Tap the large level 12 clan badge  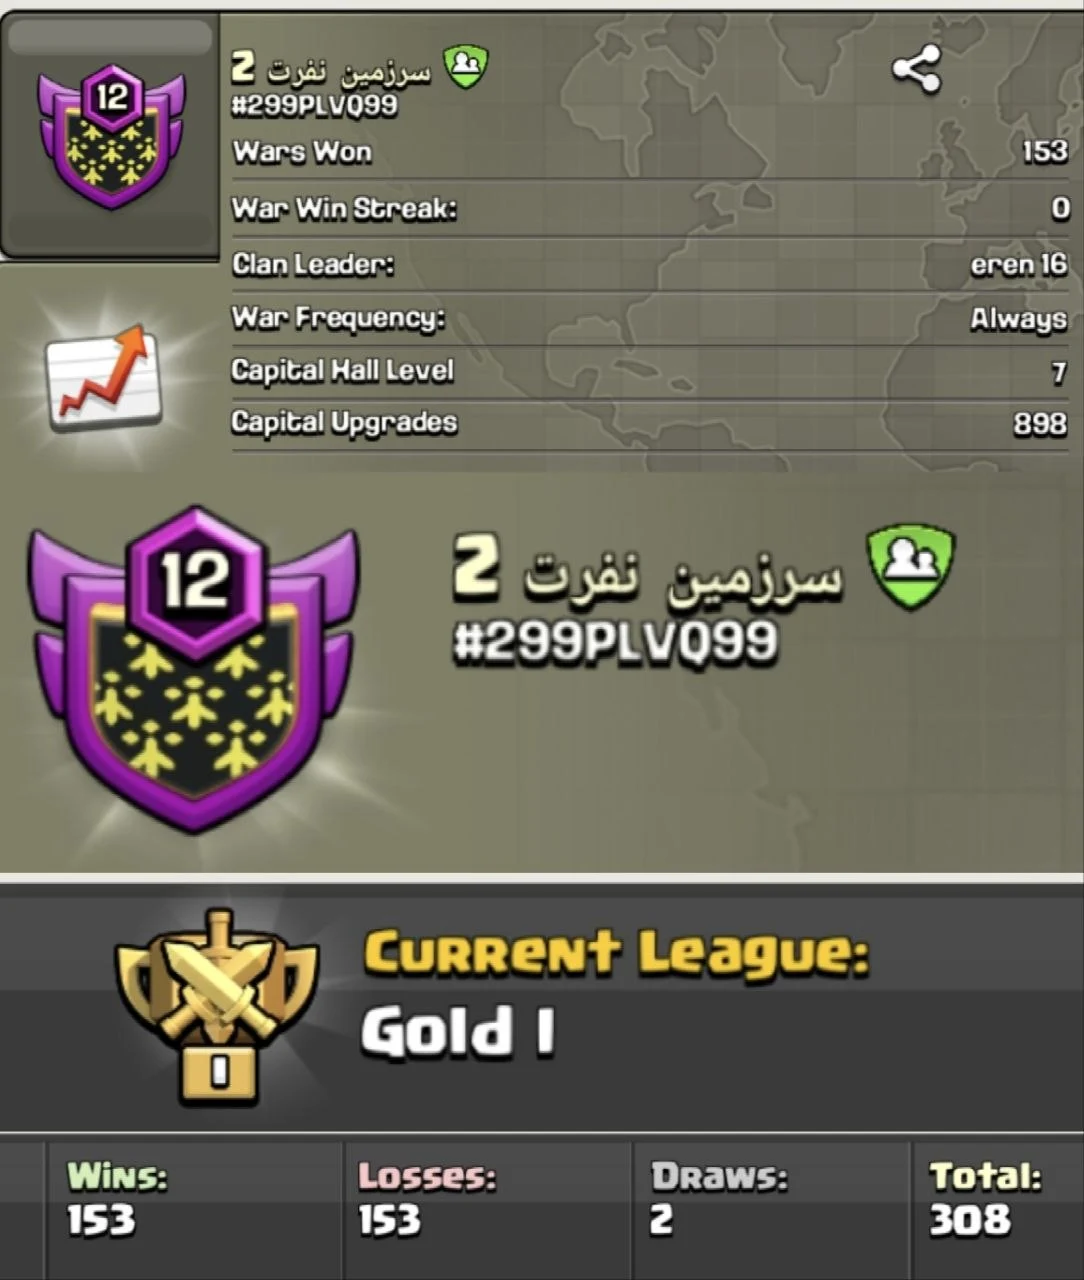tap(193, 668)
